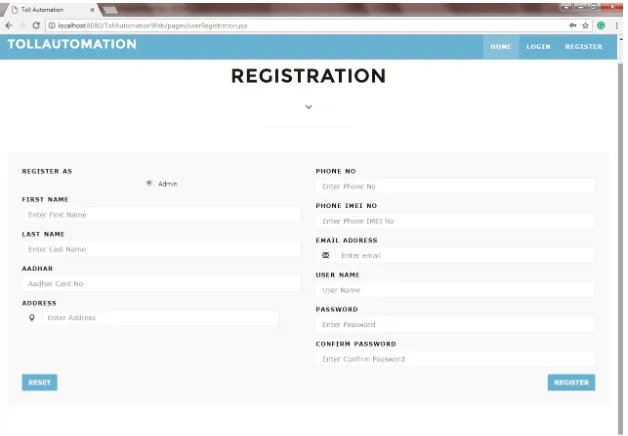Submit the form with the Register button

click(572, 382)
